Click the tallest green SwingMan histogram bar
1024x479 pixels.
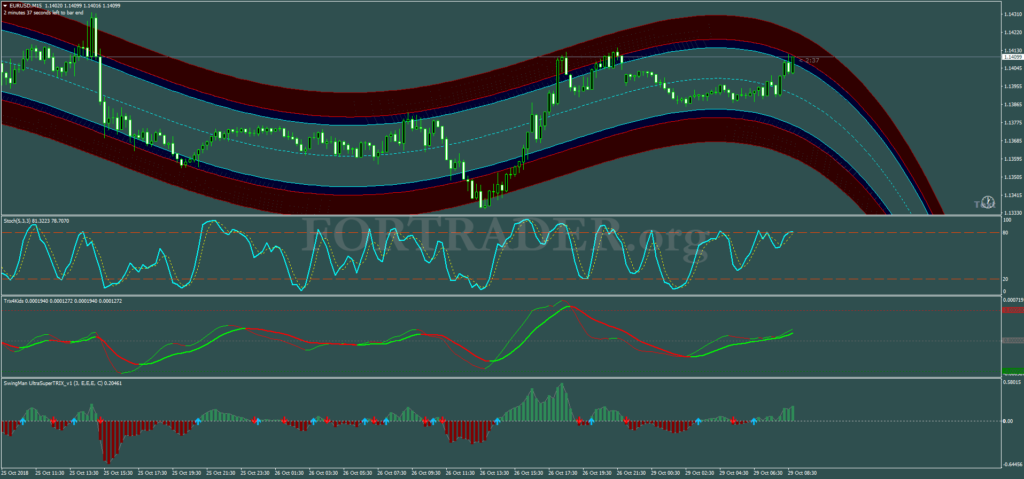562,401
